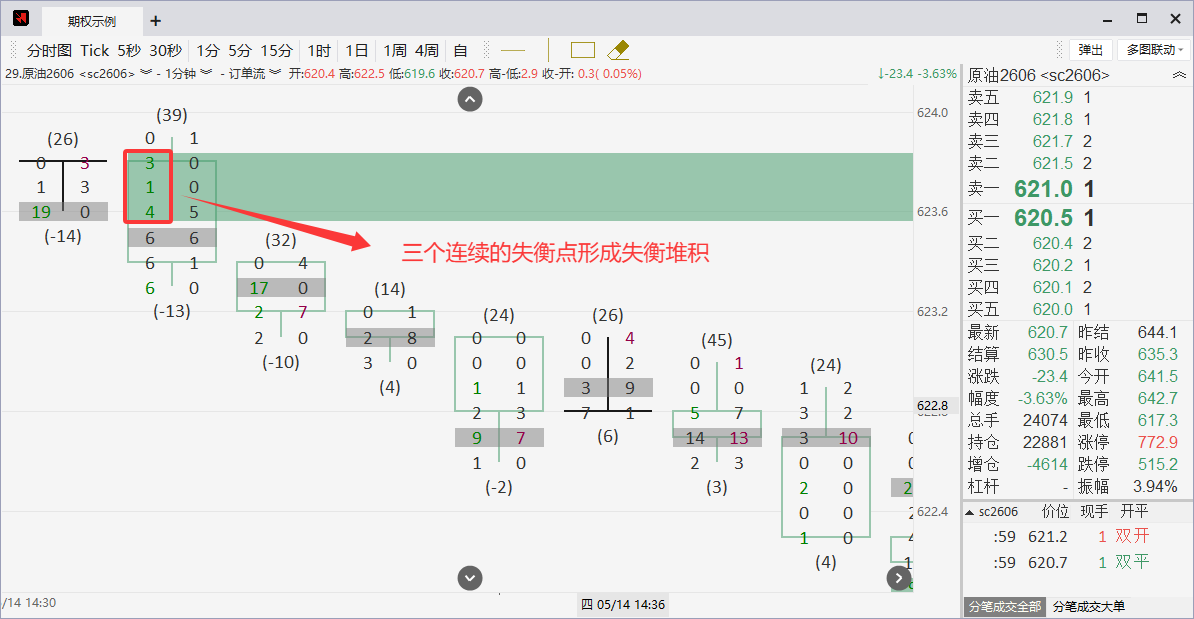Select the horizontal line drawing tool
The width and height of the screenshot is (1194, 619).
(x=513, y=50)
